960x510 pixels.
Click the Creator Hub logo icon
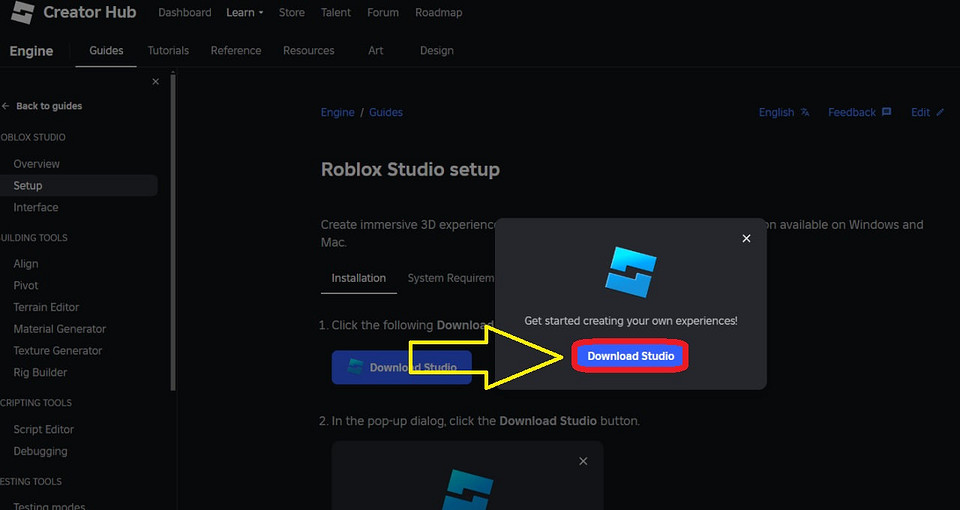(x=21, y=13)
